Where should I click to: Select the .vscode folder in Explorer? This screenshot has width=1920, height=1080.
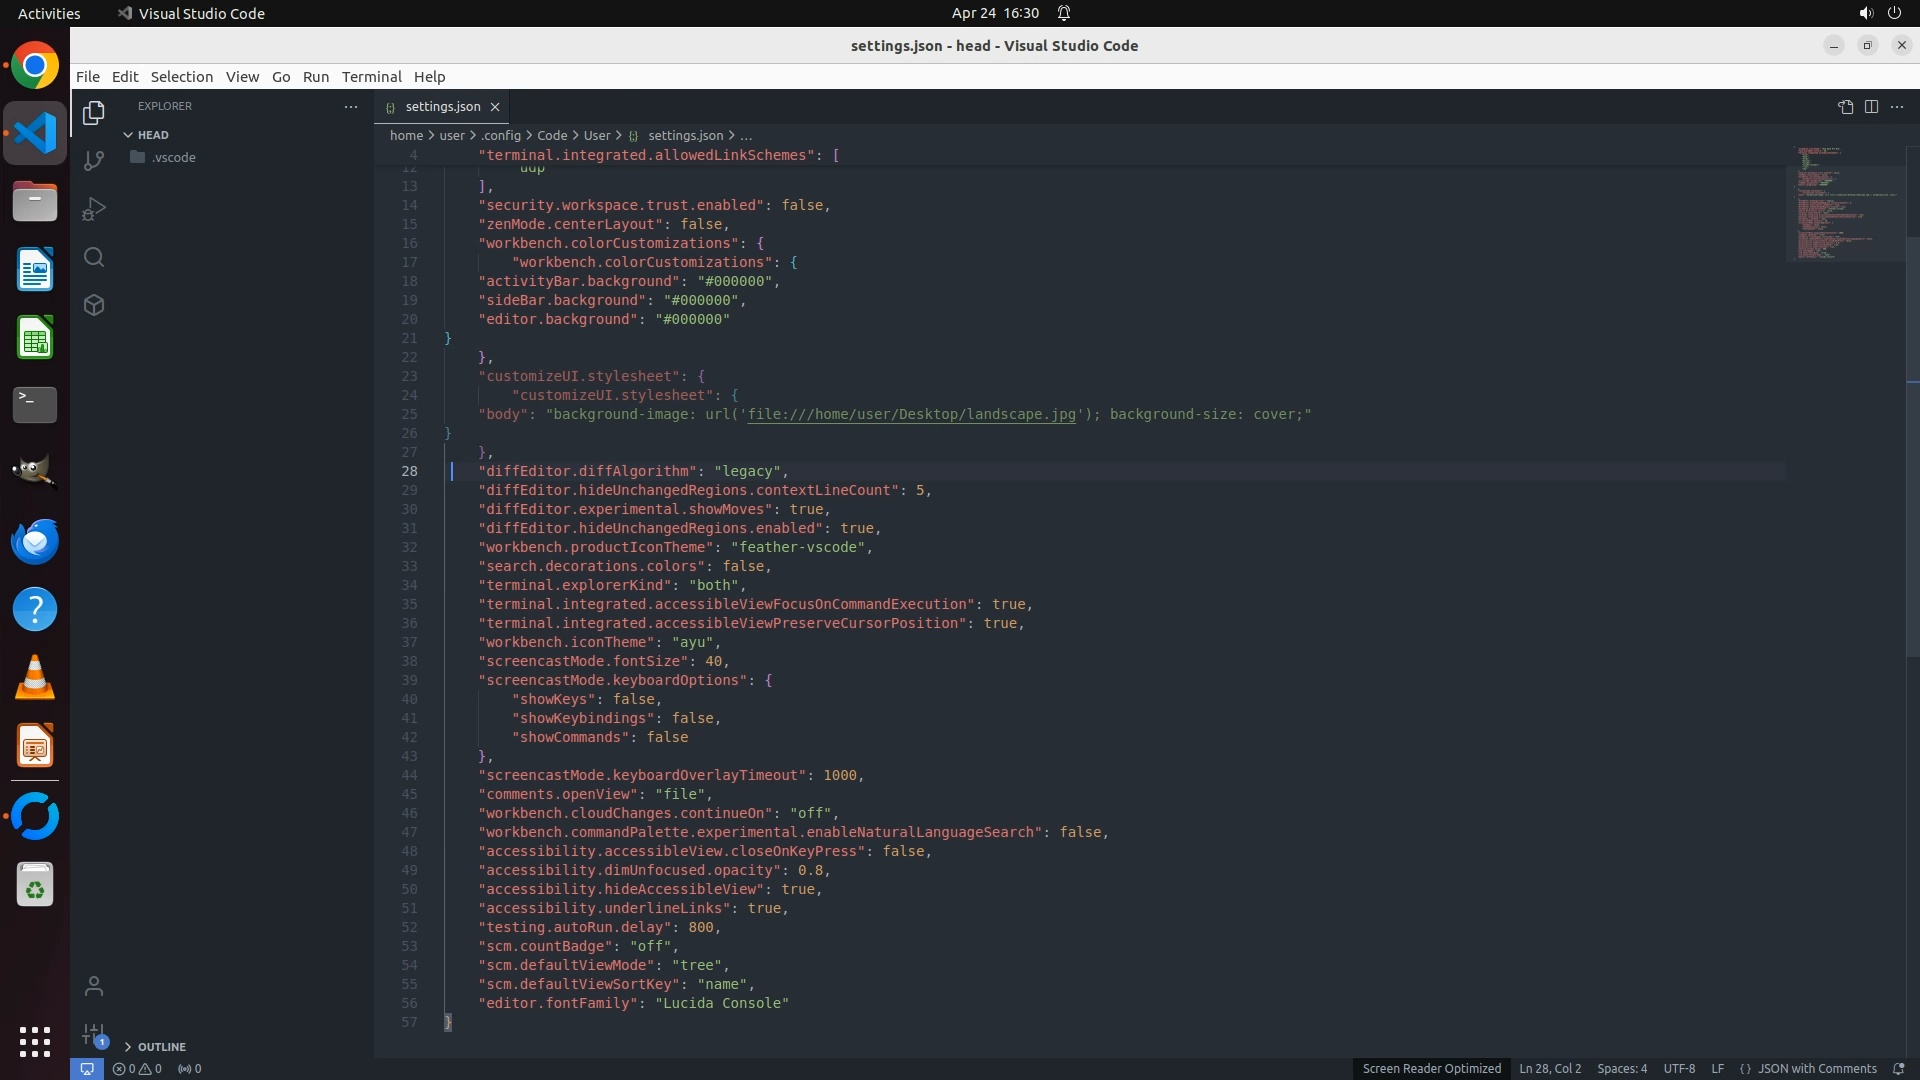pyautogui.click(x=174, y=158)
